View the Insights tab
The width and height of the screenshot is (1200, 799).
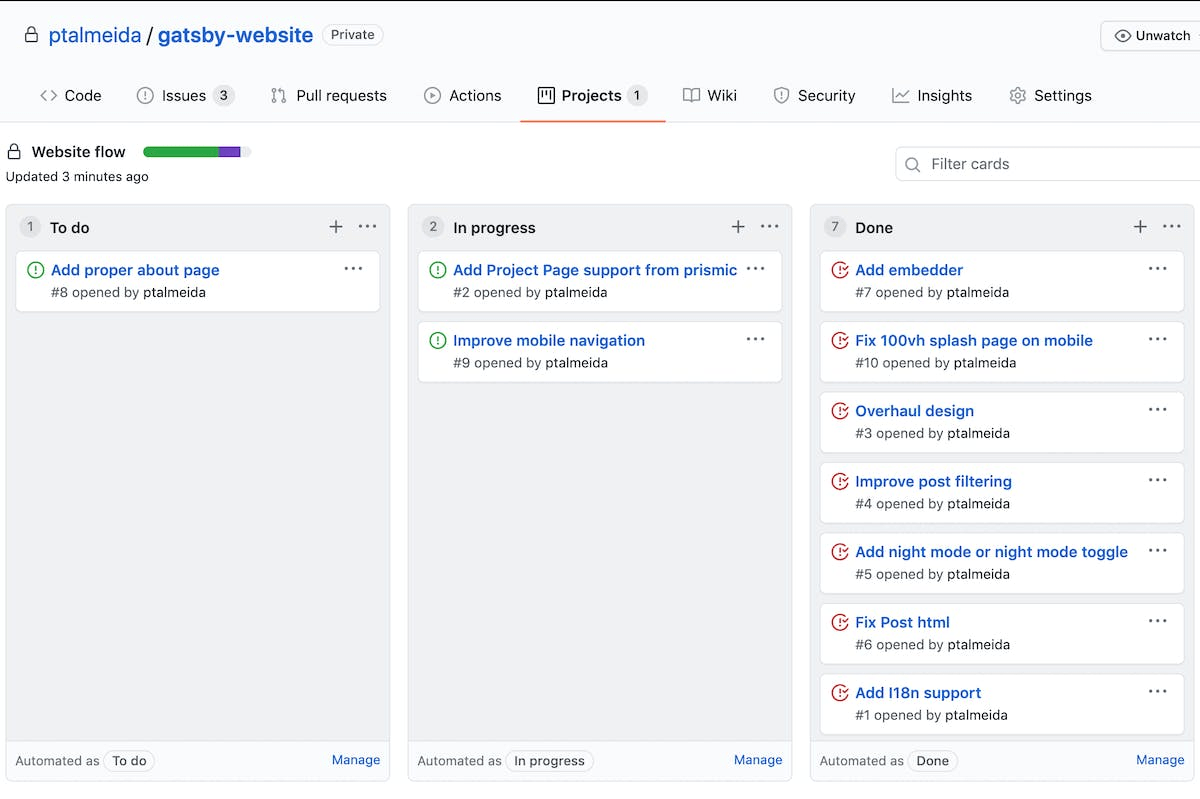[x=932, y=96]
